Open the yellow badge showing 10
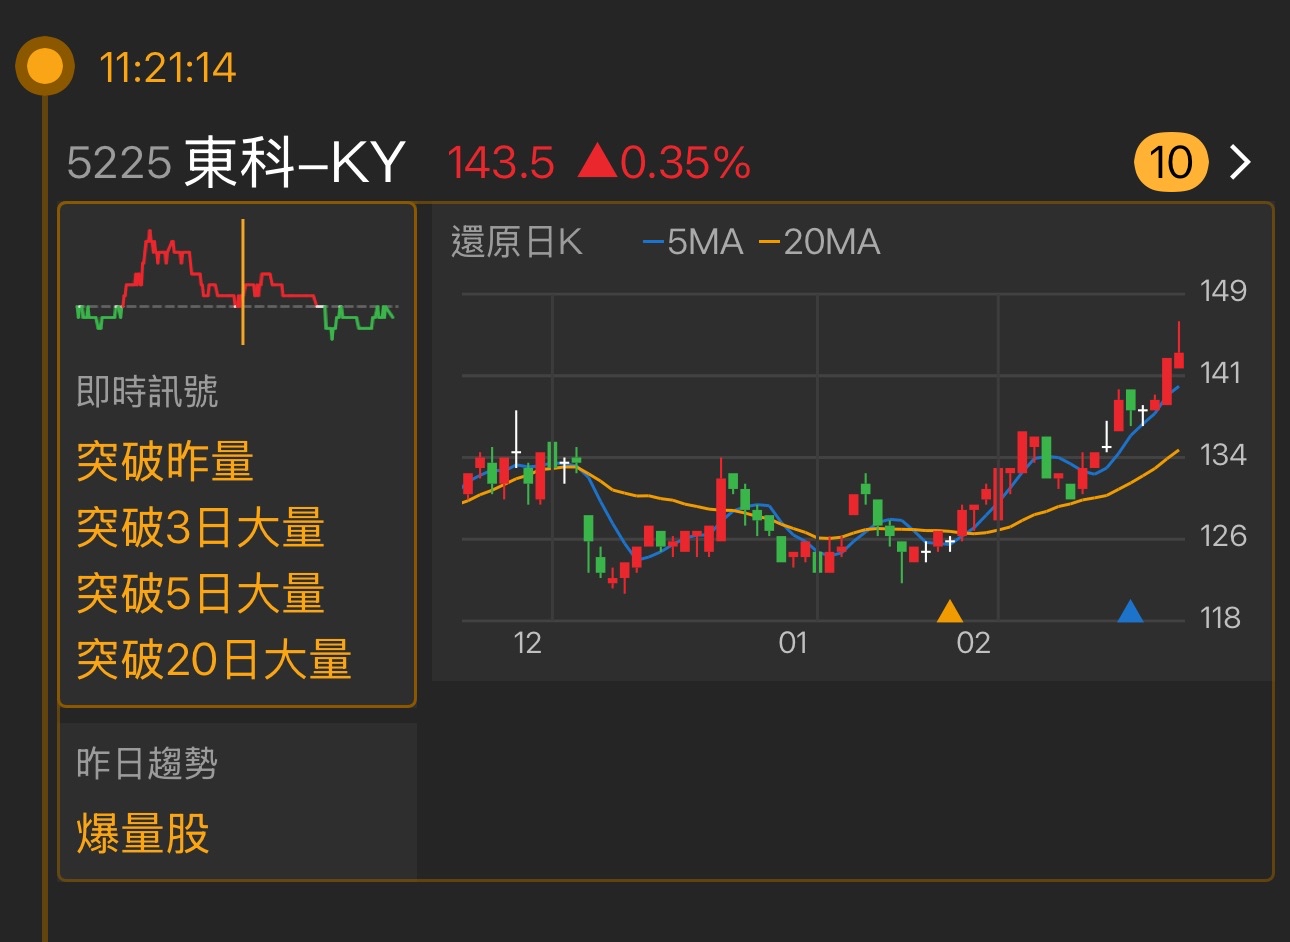Screen dimensions: 1290x942 coord(1170,162)
